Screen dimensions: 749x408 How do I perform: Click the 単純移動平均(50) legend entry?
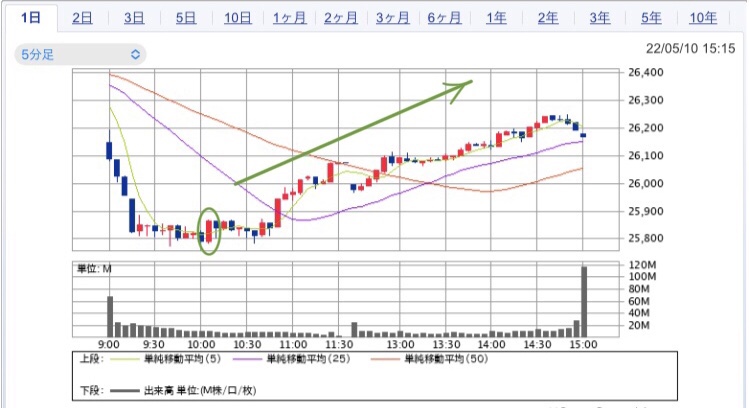[446, 359]
